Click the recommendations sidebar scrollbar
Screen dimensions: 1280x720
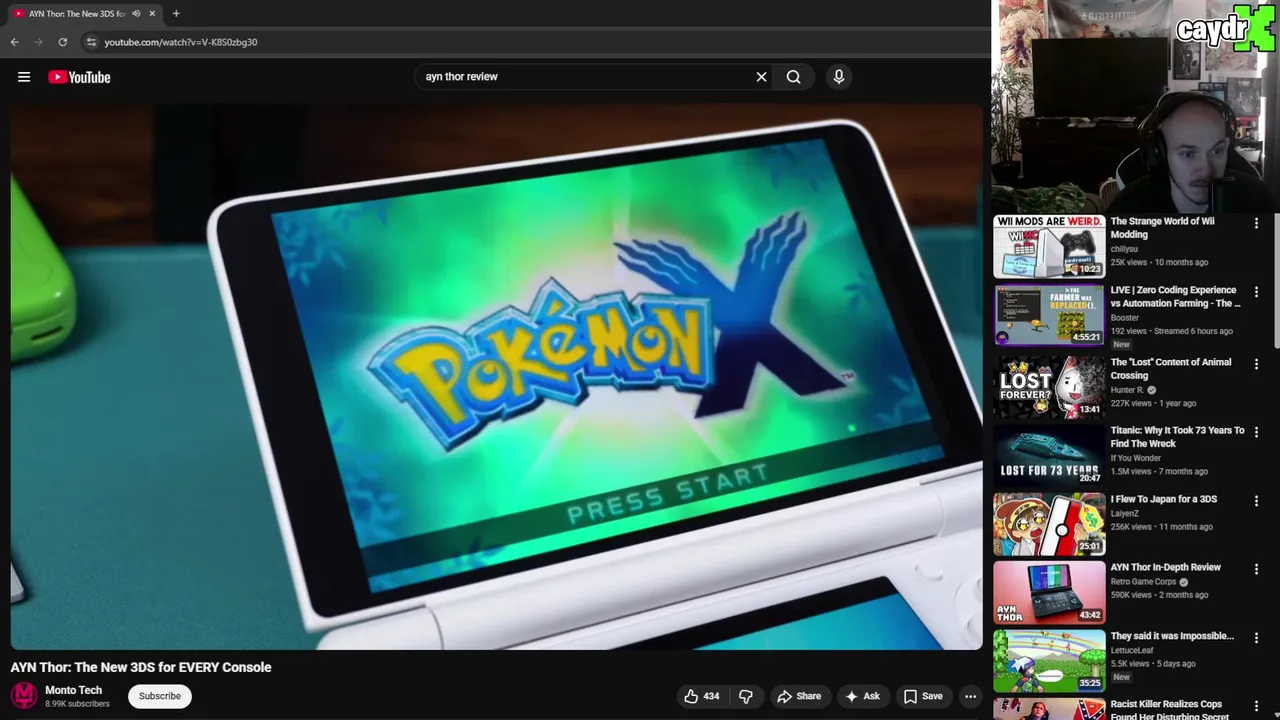[x=1275, y=280]
